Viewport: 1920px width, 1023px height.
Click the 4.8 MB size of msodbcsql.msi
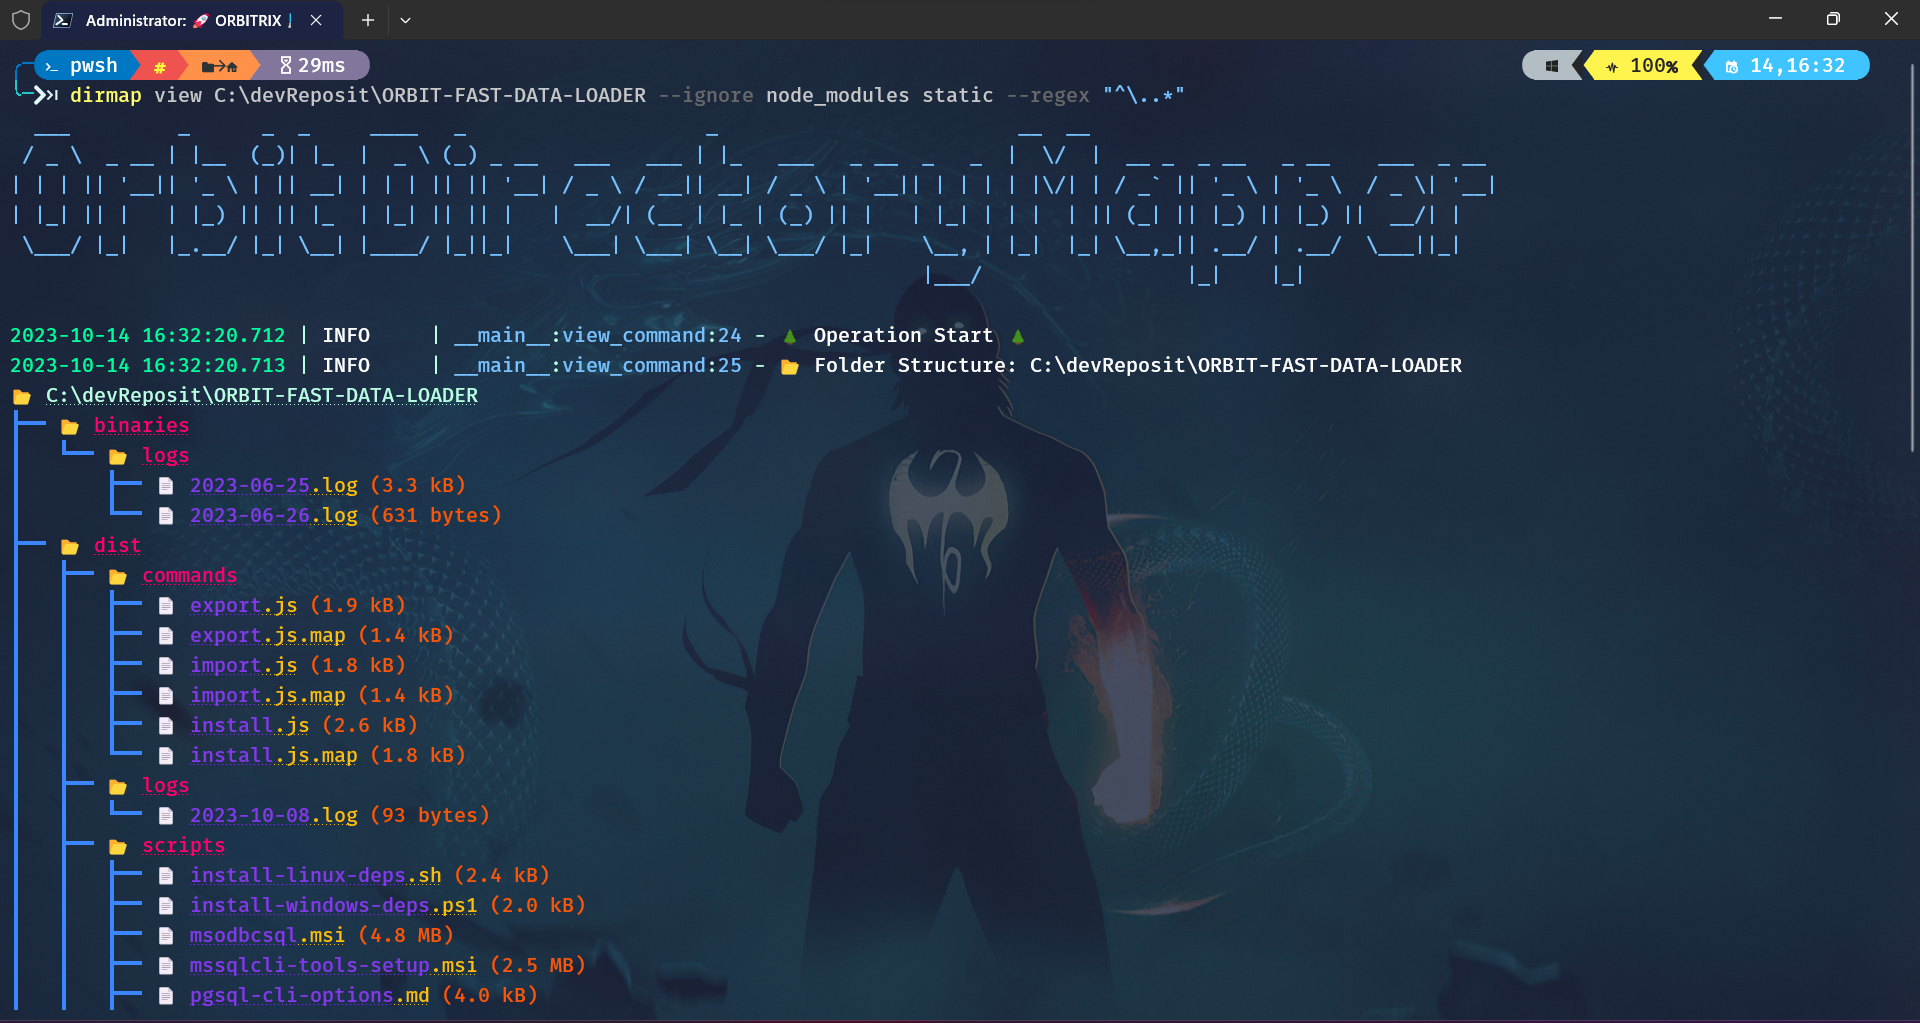pyautogui.click(x=406, y=935)
